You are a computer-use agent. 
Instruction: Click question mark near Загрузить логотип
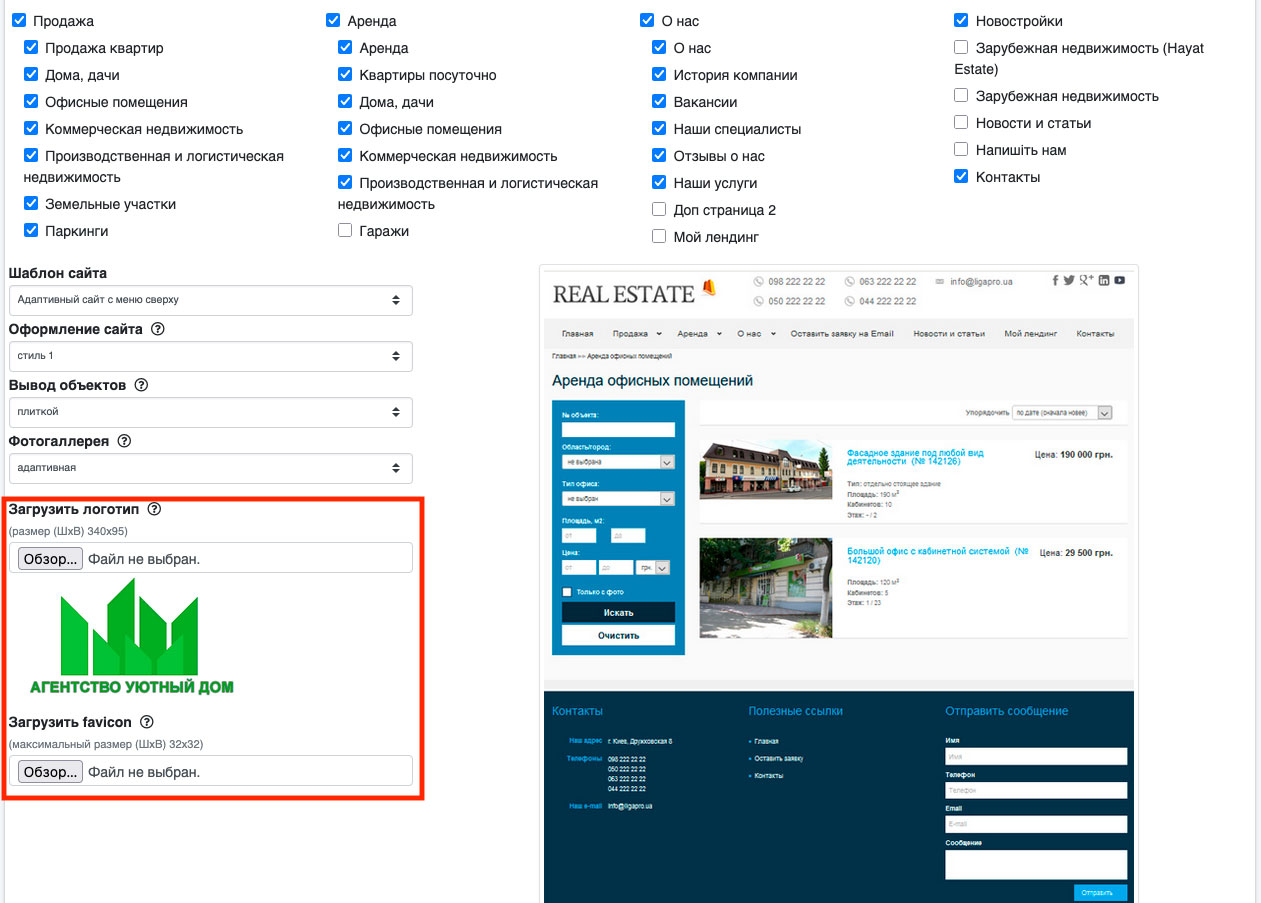click(154, 509)
